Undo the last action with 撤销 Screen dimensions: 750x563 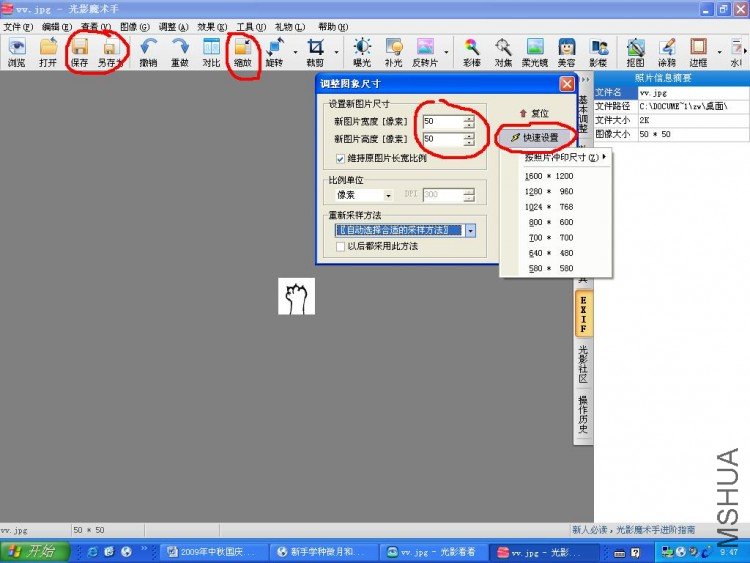[x=148, y=52]
